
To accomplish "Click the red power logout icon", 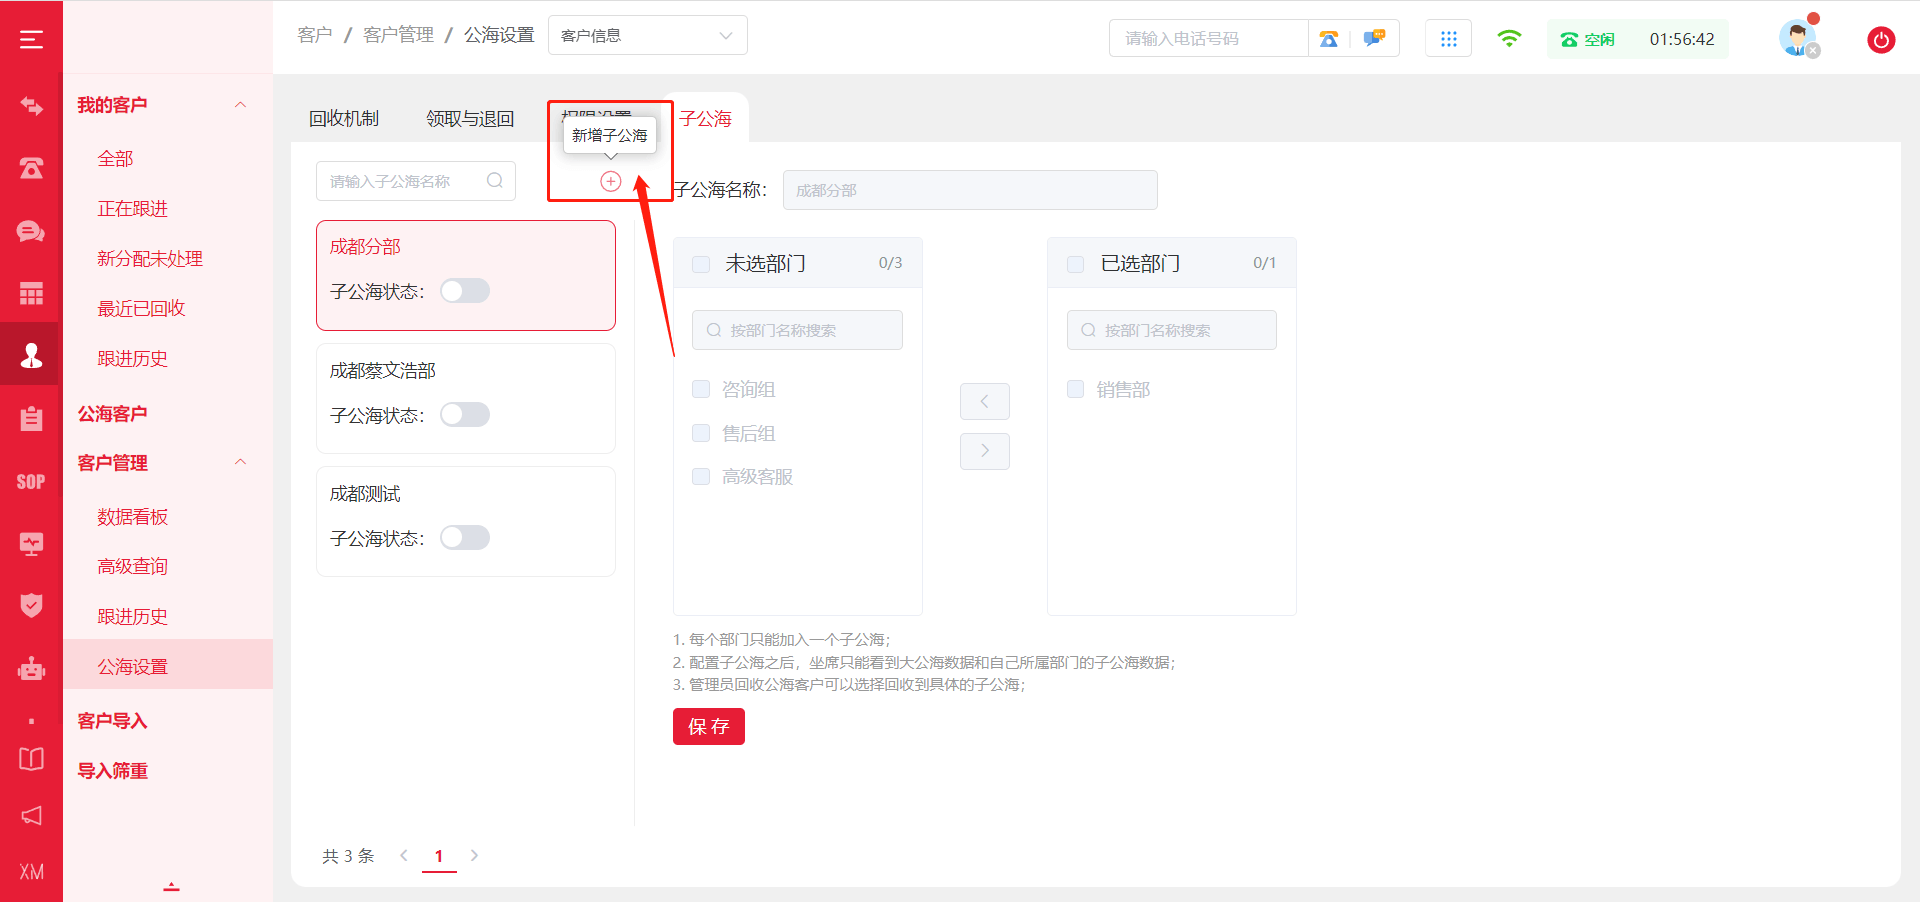I will click(1880, 40).
